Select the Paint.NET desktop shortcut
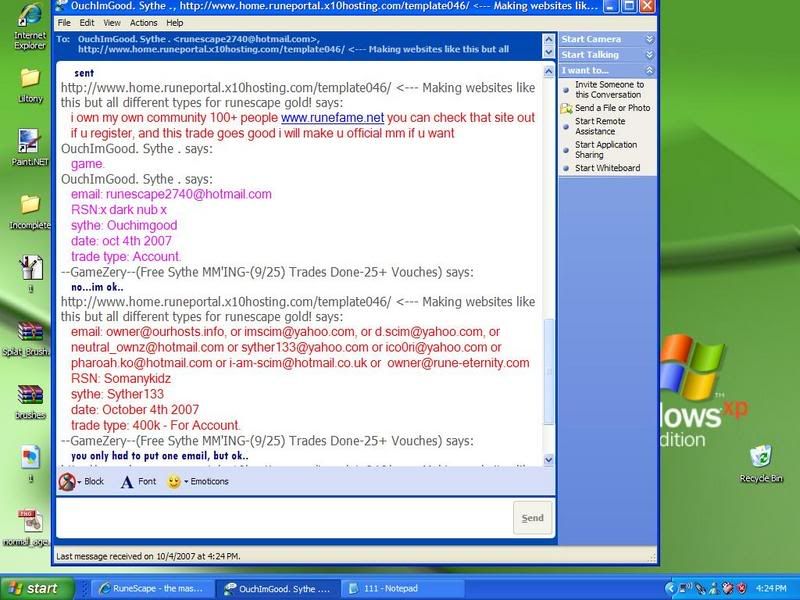Screen dimensions: 800x600 click(30, 147)
